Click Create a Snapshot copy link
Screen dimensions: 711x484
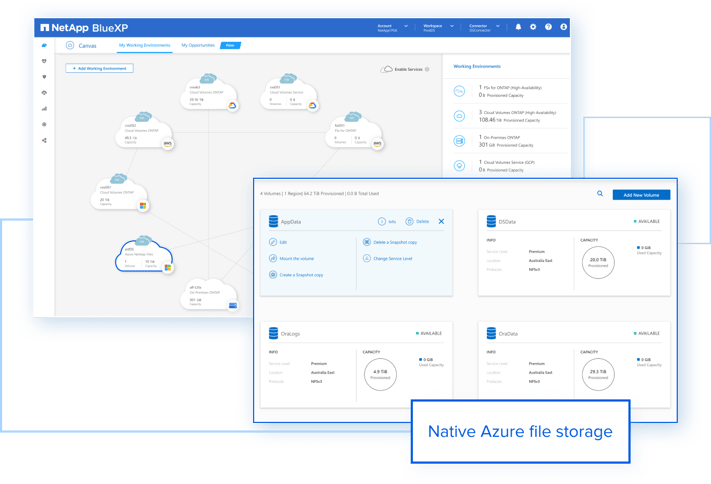click(299, 274)
